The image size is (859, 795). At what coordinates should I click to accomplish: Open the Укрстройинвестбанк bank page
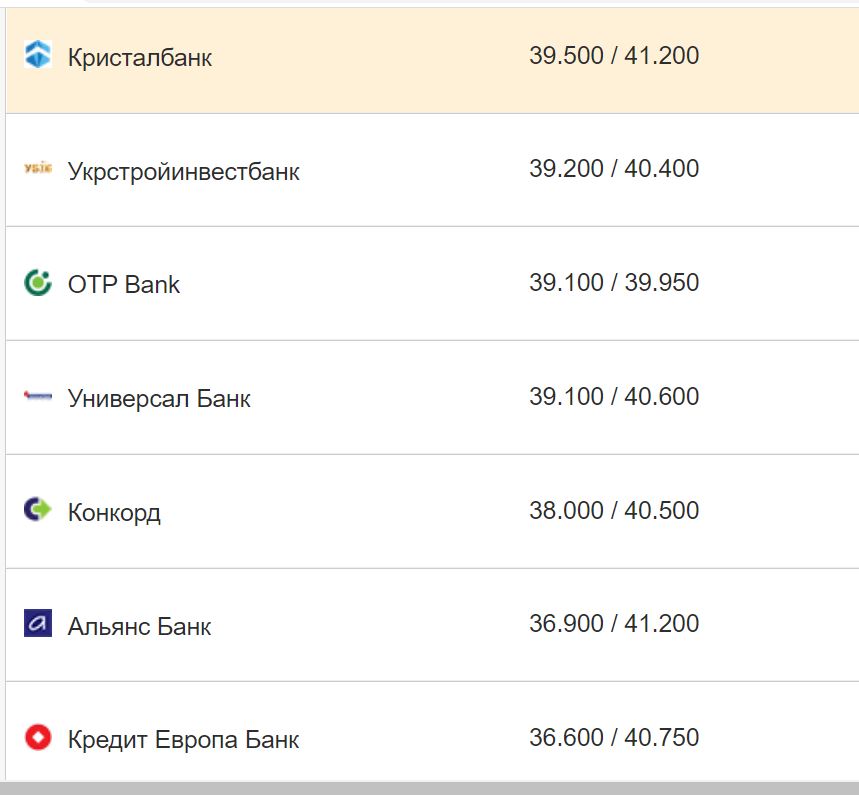pyautogui.click(x=183, y=171)
